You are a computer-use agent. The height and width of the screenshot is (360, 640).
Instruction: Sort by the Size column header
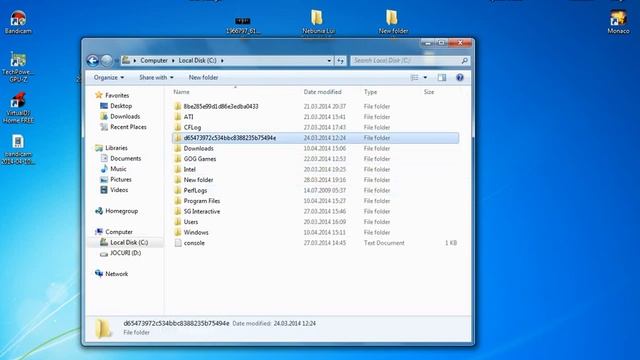tap(429, 92)
